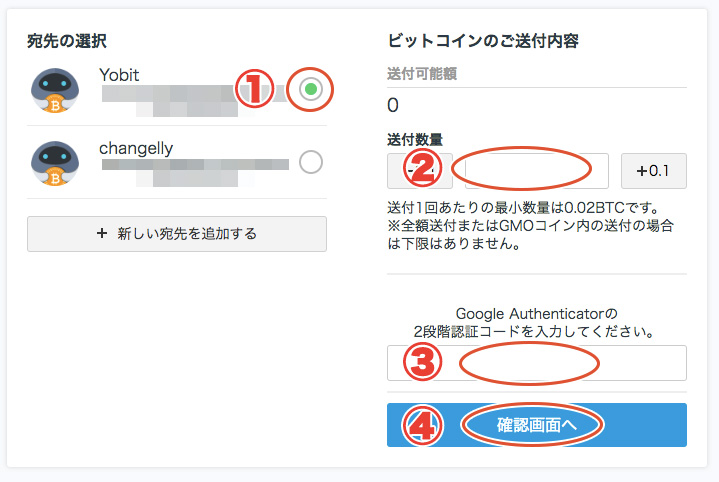
Task: Click the 宛先の選択 heading
Action: click(x=67, y=41)
